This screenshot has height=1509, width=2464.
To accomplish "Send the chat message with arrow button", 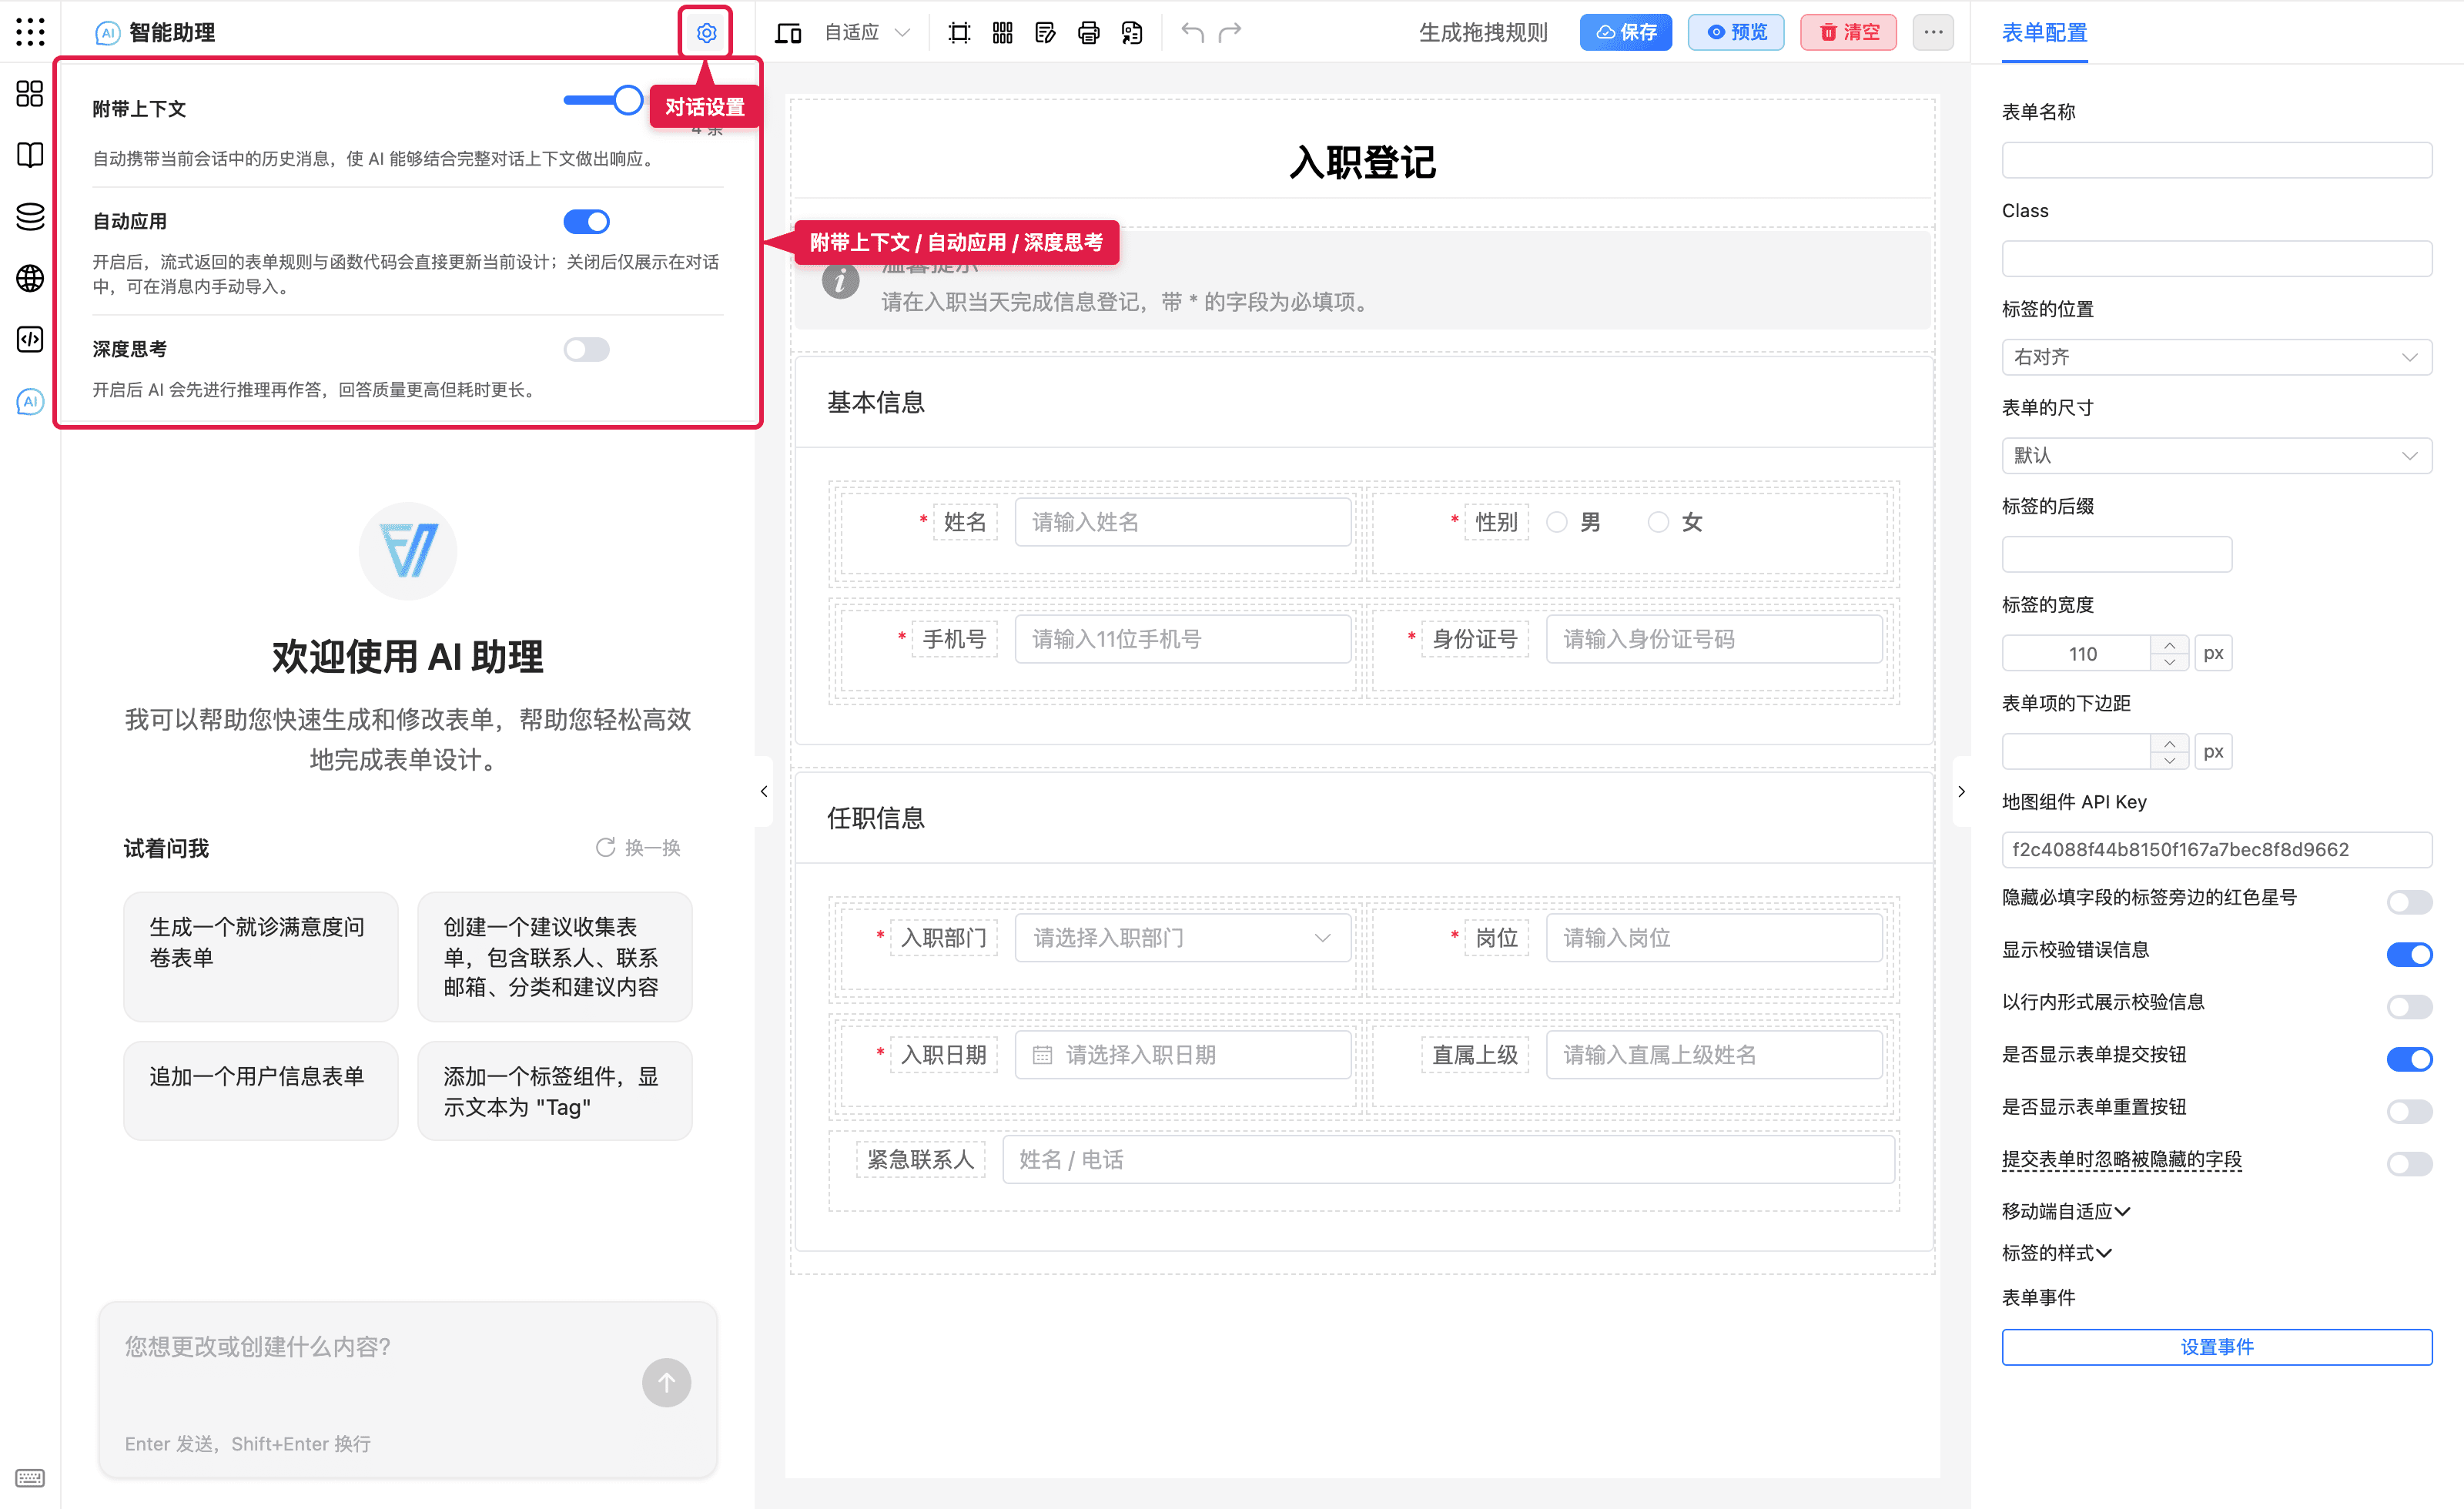I will (x=666, y=1382).
